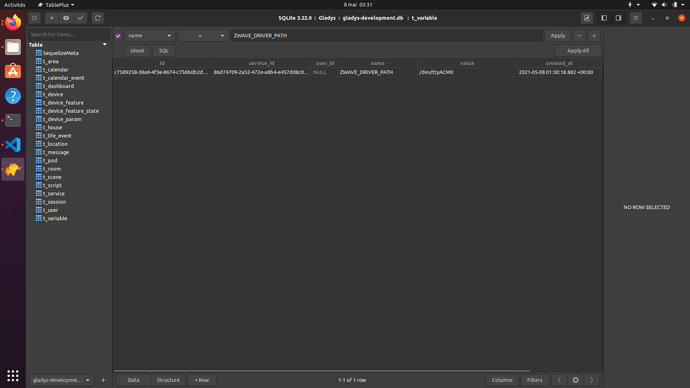Viewport: 690px width, 388px height.
Task: Switch to the Data tab
Action: (133, 380)
